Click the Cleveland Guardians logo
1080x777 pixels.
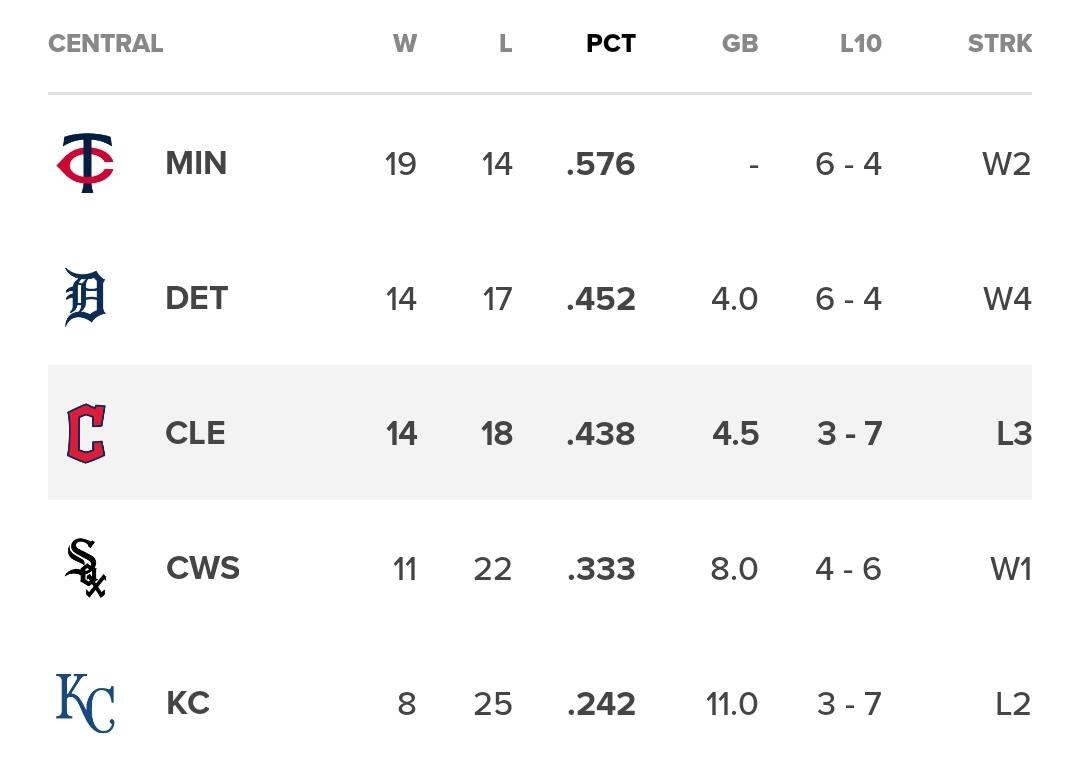(86, 433)
